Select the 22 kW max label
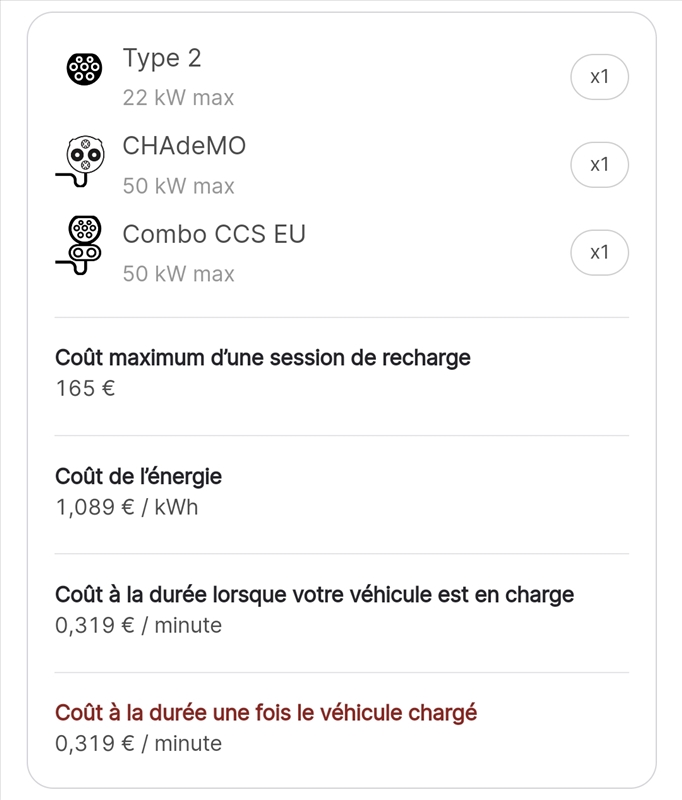The width and height of the screenshot is (682, 800). (177, 98)
